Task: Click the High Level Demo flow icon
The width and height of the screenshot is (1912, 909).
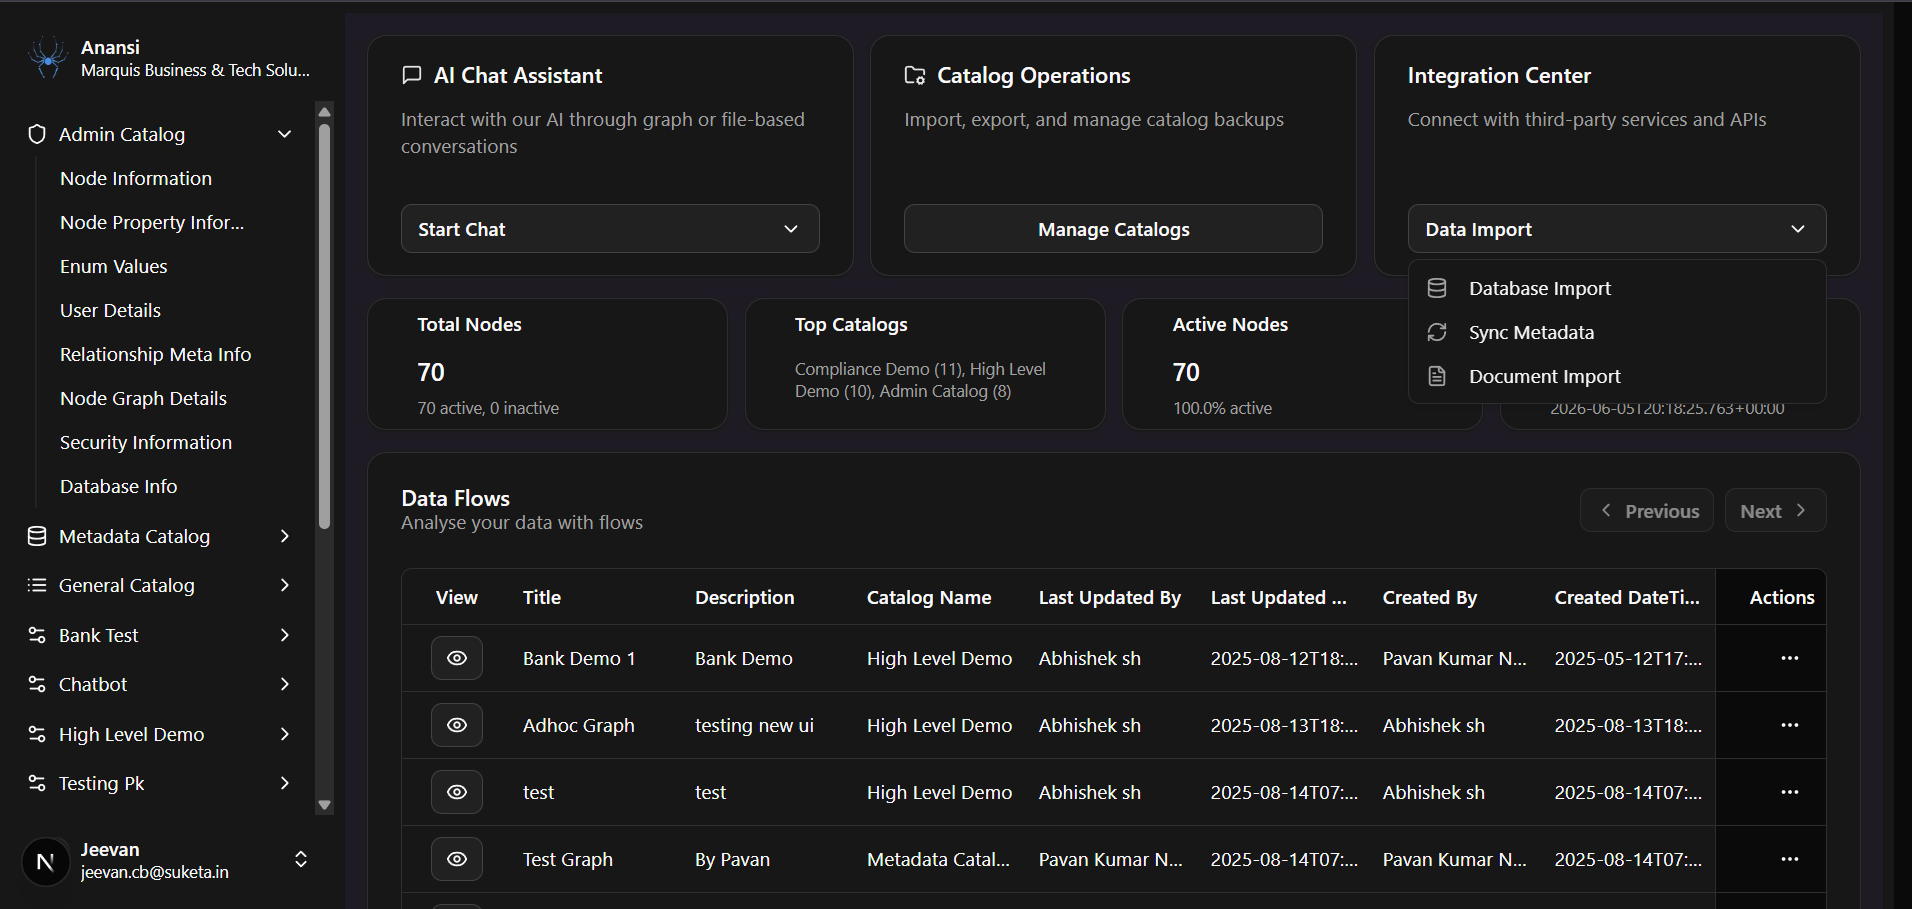Action: [37, 734]
